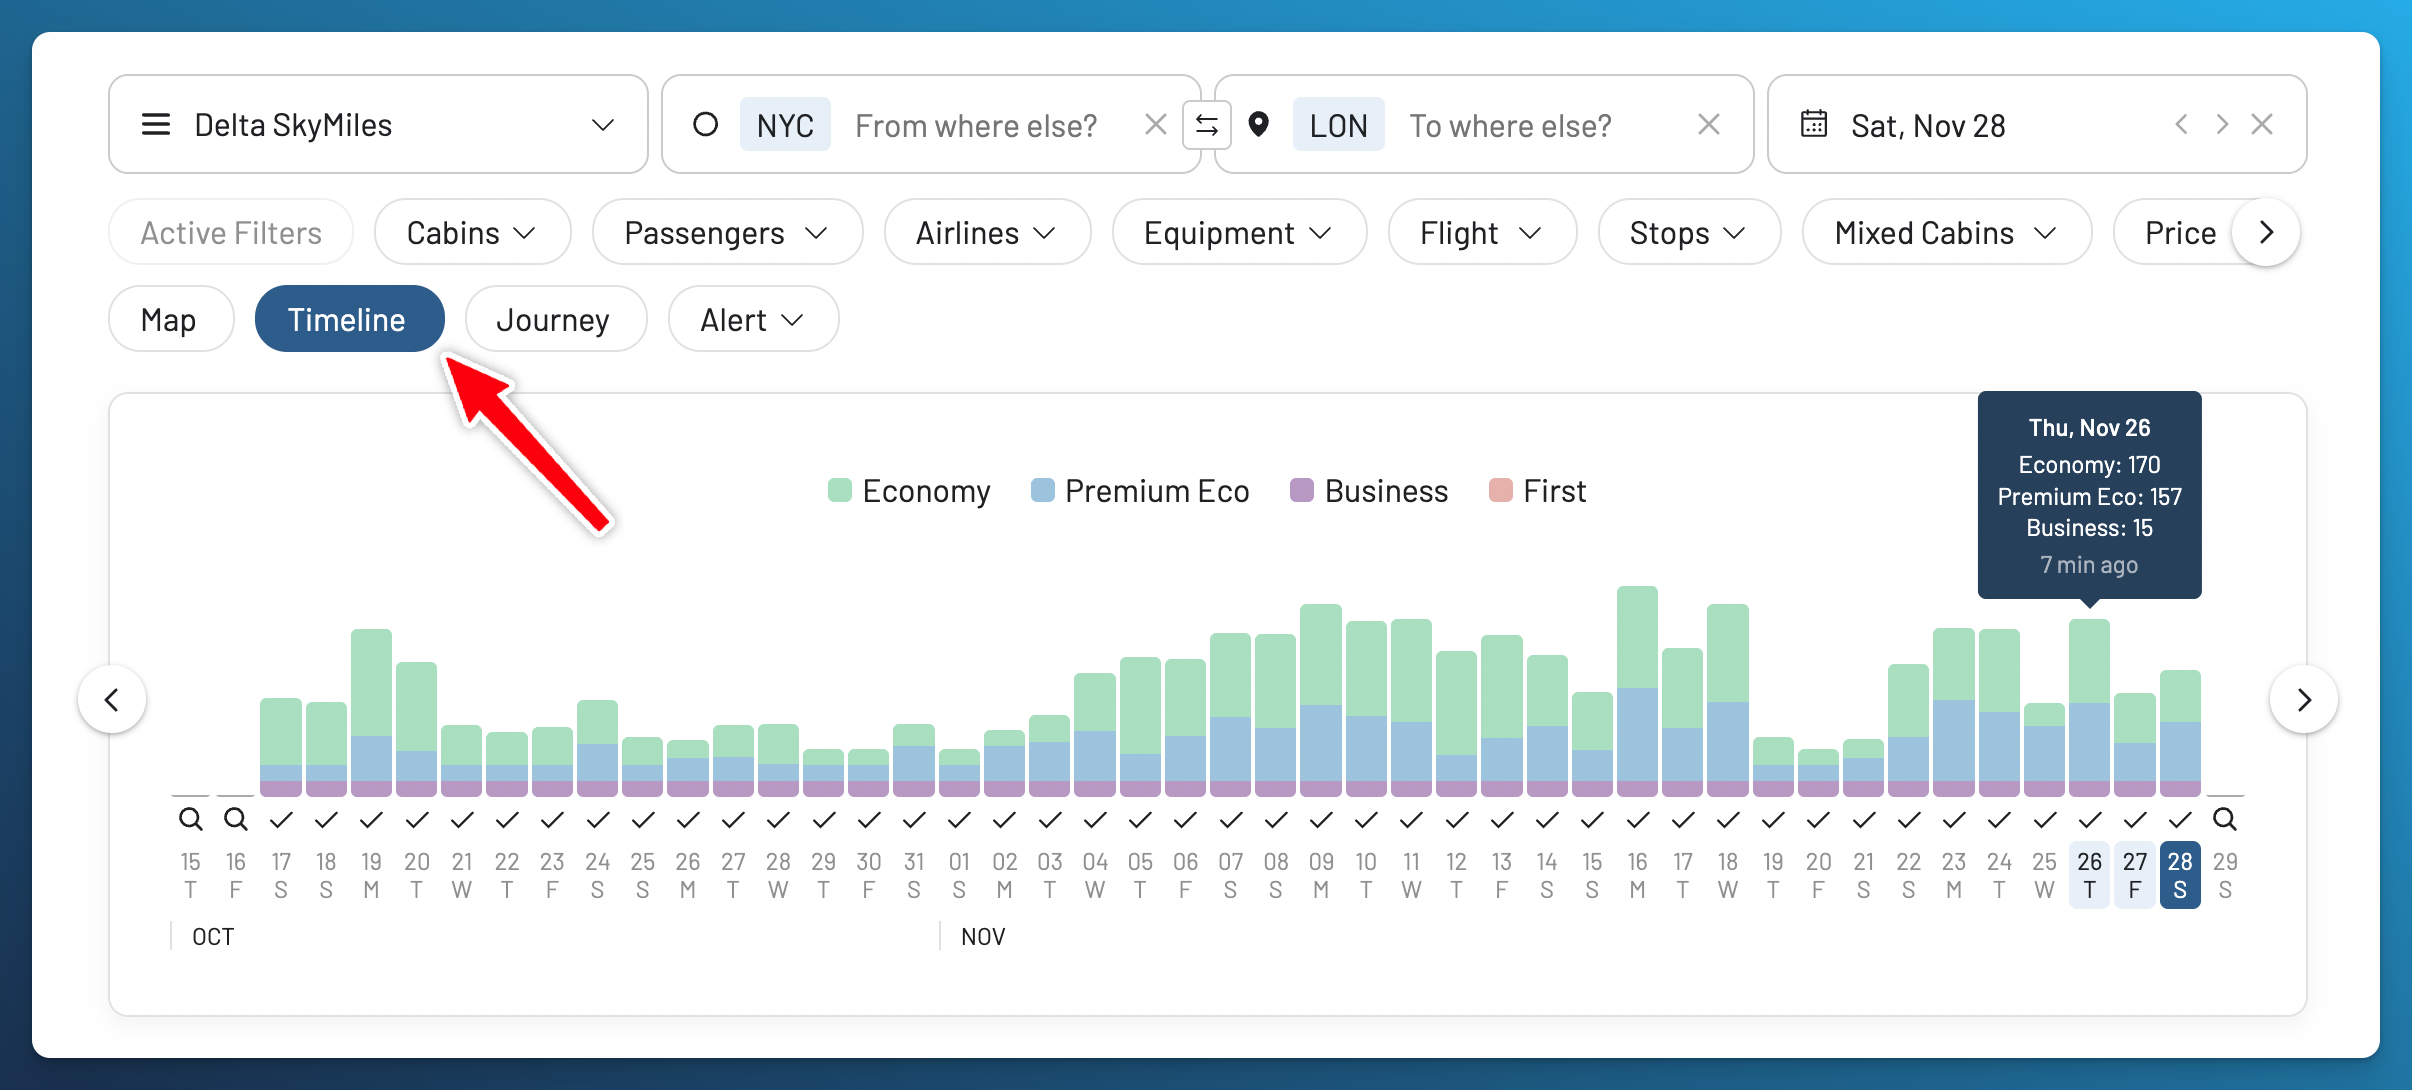Select date 29 S in November

pyautogui.click(x=2225, y=875)
